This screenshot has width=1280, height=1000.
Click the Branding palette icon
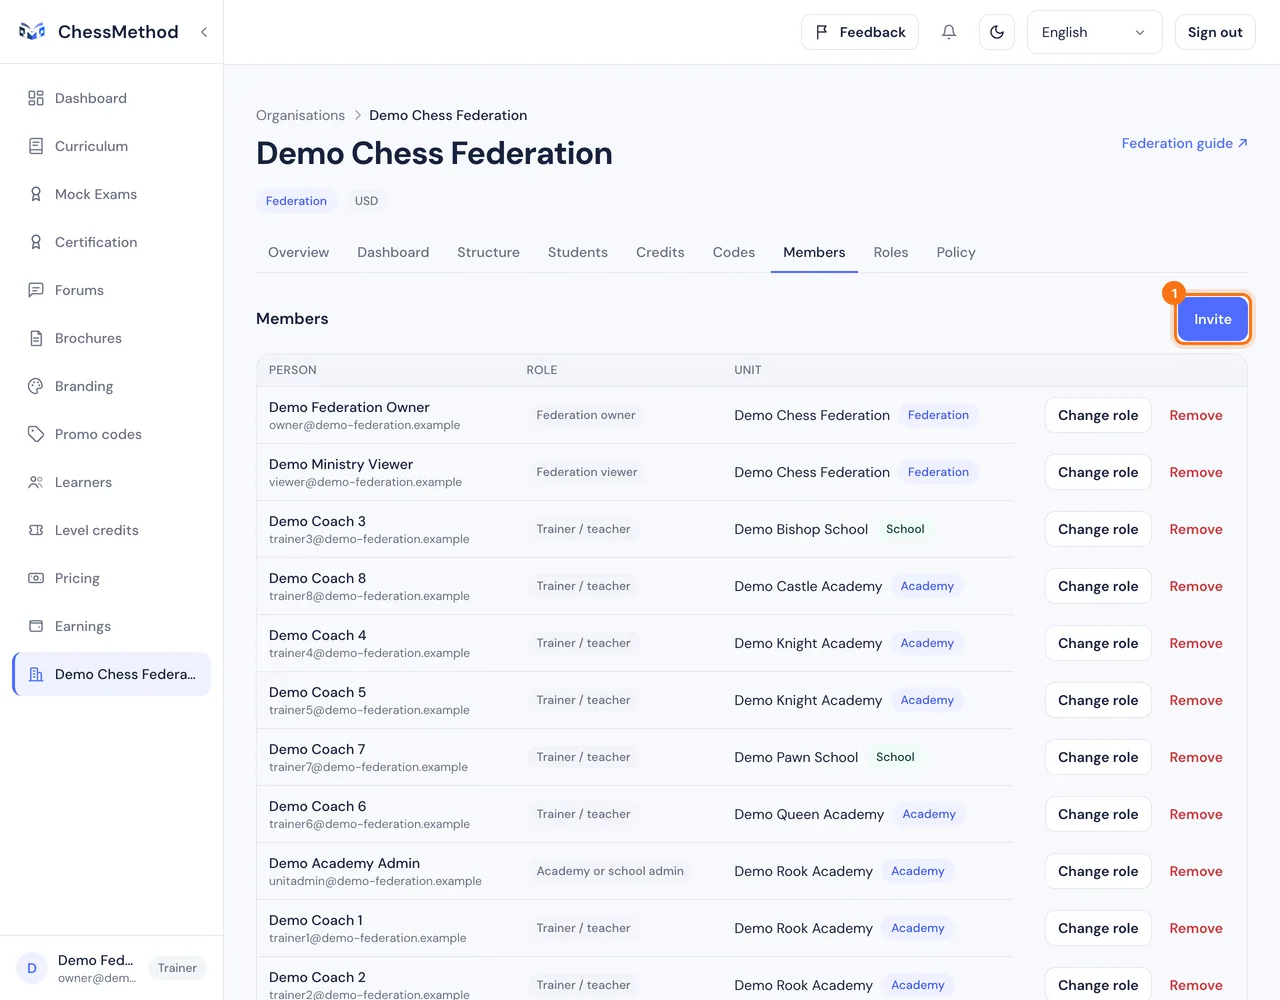pyautogui.click(x=36, y=386)
